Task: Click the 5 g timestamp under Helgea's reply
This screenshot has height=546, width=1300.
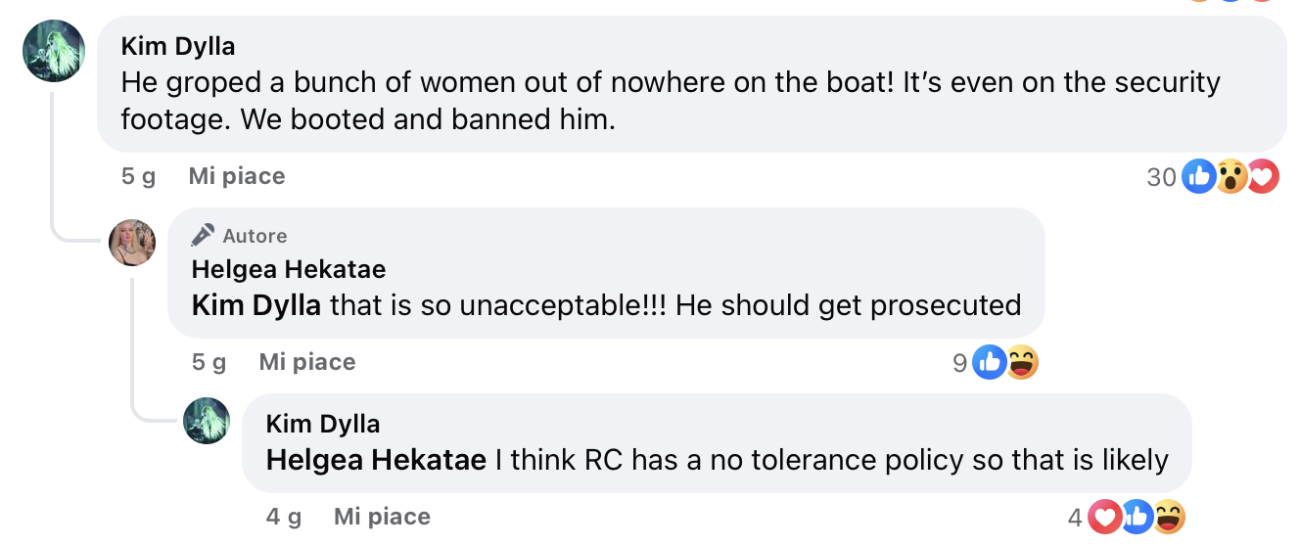Action: click(x=209, y=362)
